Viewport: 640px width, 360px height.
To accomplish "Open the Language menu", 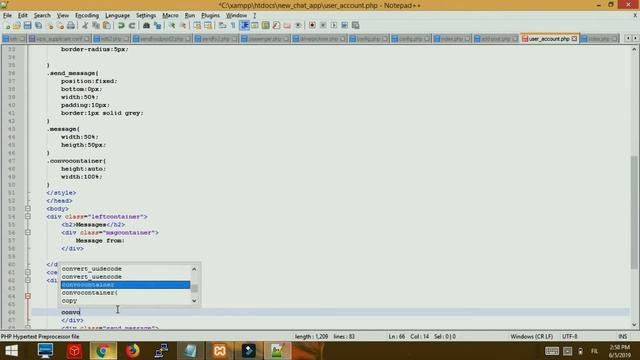I will (x=117, y=16).
